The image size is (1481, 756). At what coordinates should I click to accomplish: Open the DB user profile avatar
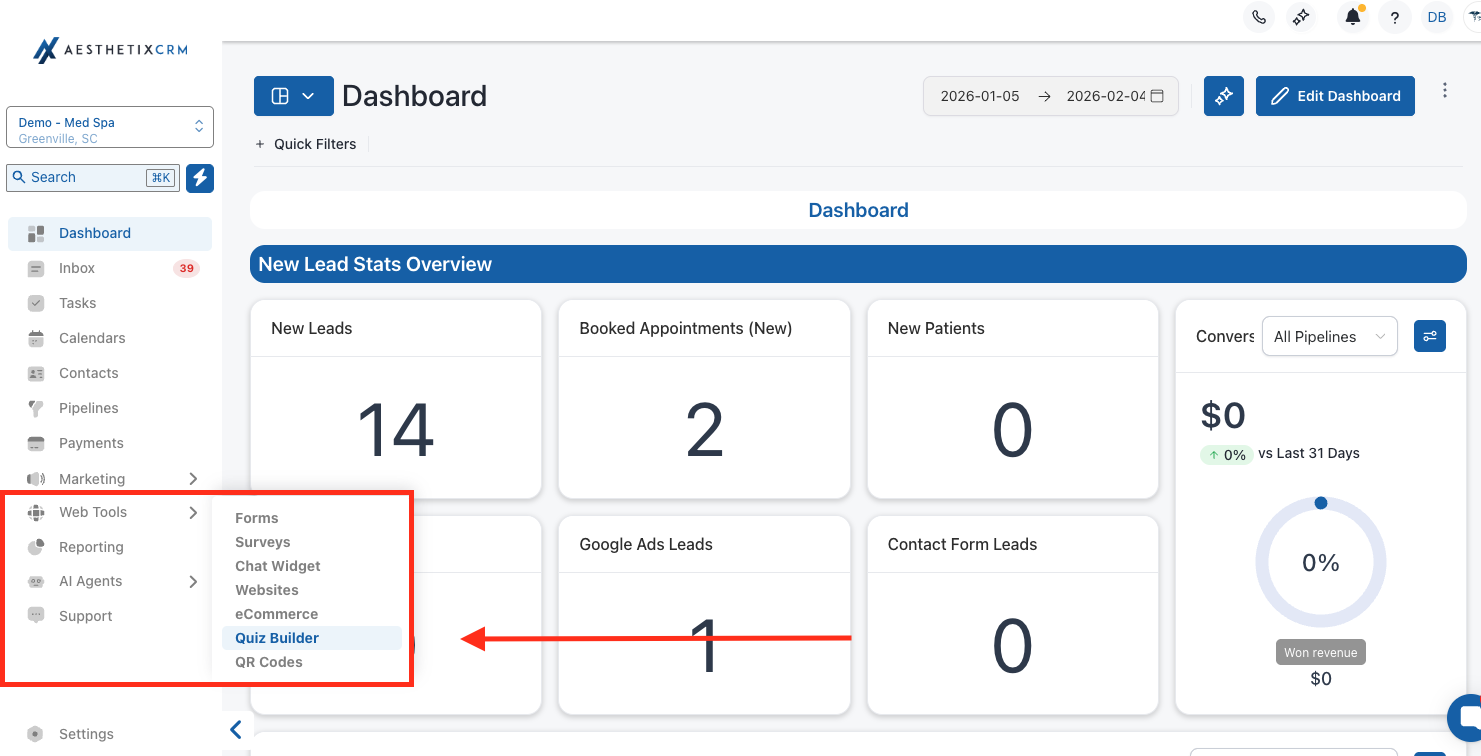(1437, 17)
